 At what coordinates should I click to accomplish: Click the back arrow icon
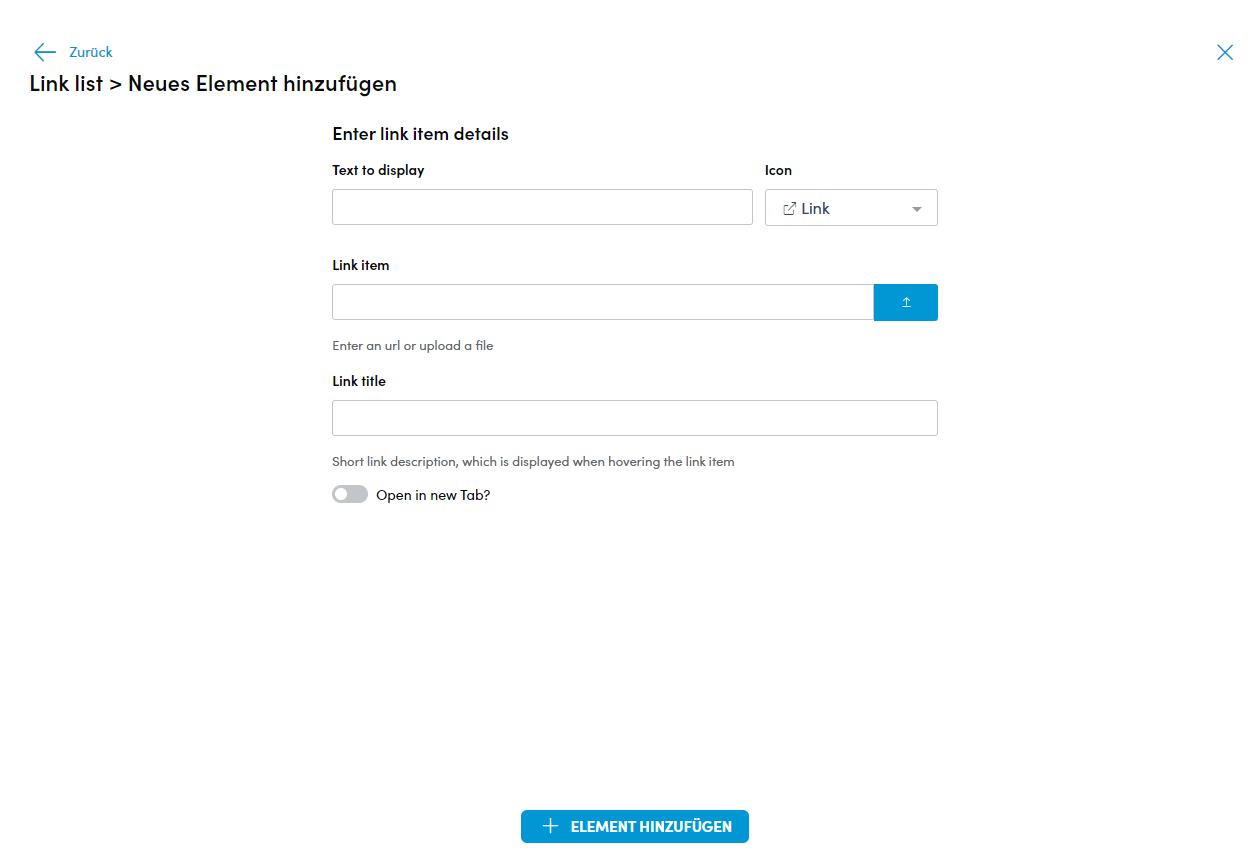point(45,52)
